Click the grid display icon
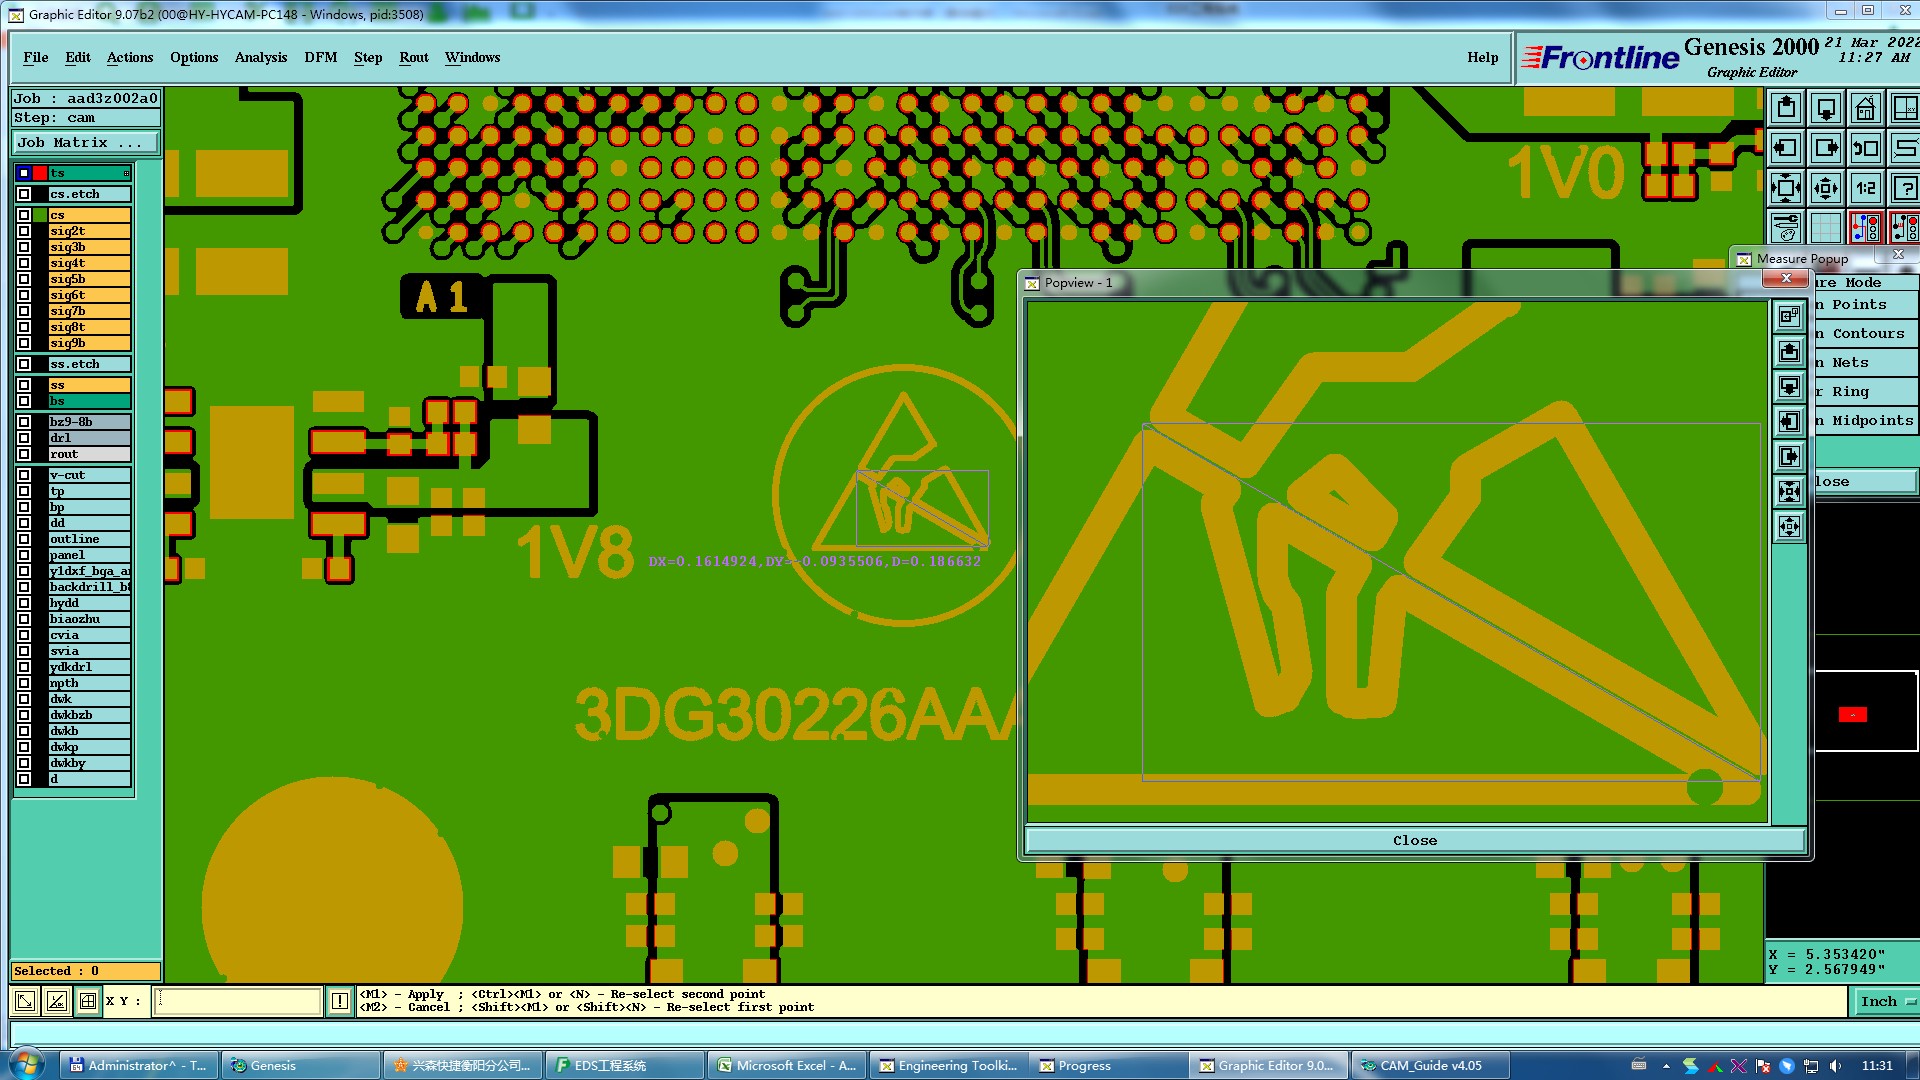The image size is (1920, 1080). click(1826, 228)
